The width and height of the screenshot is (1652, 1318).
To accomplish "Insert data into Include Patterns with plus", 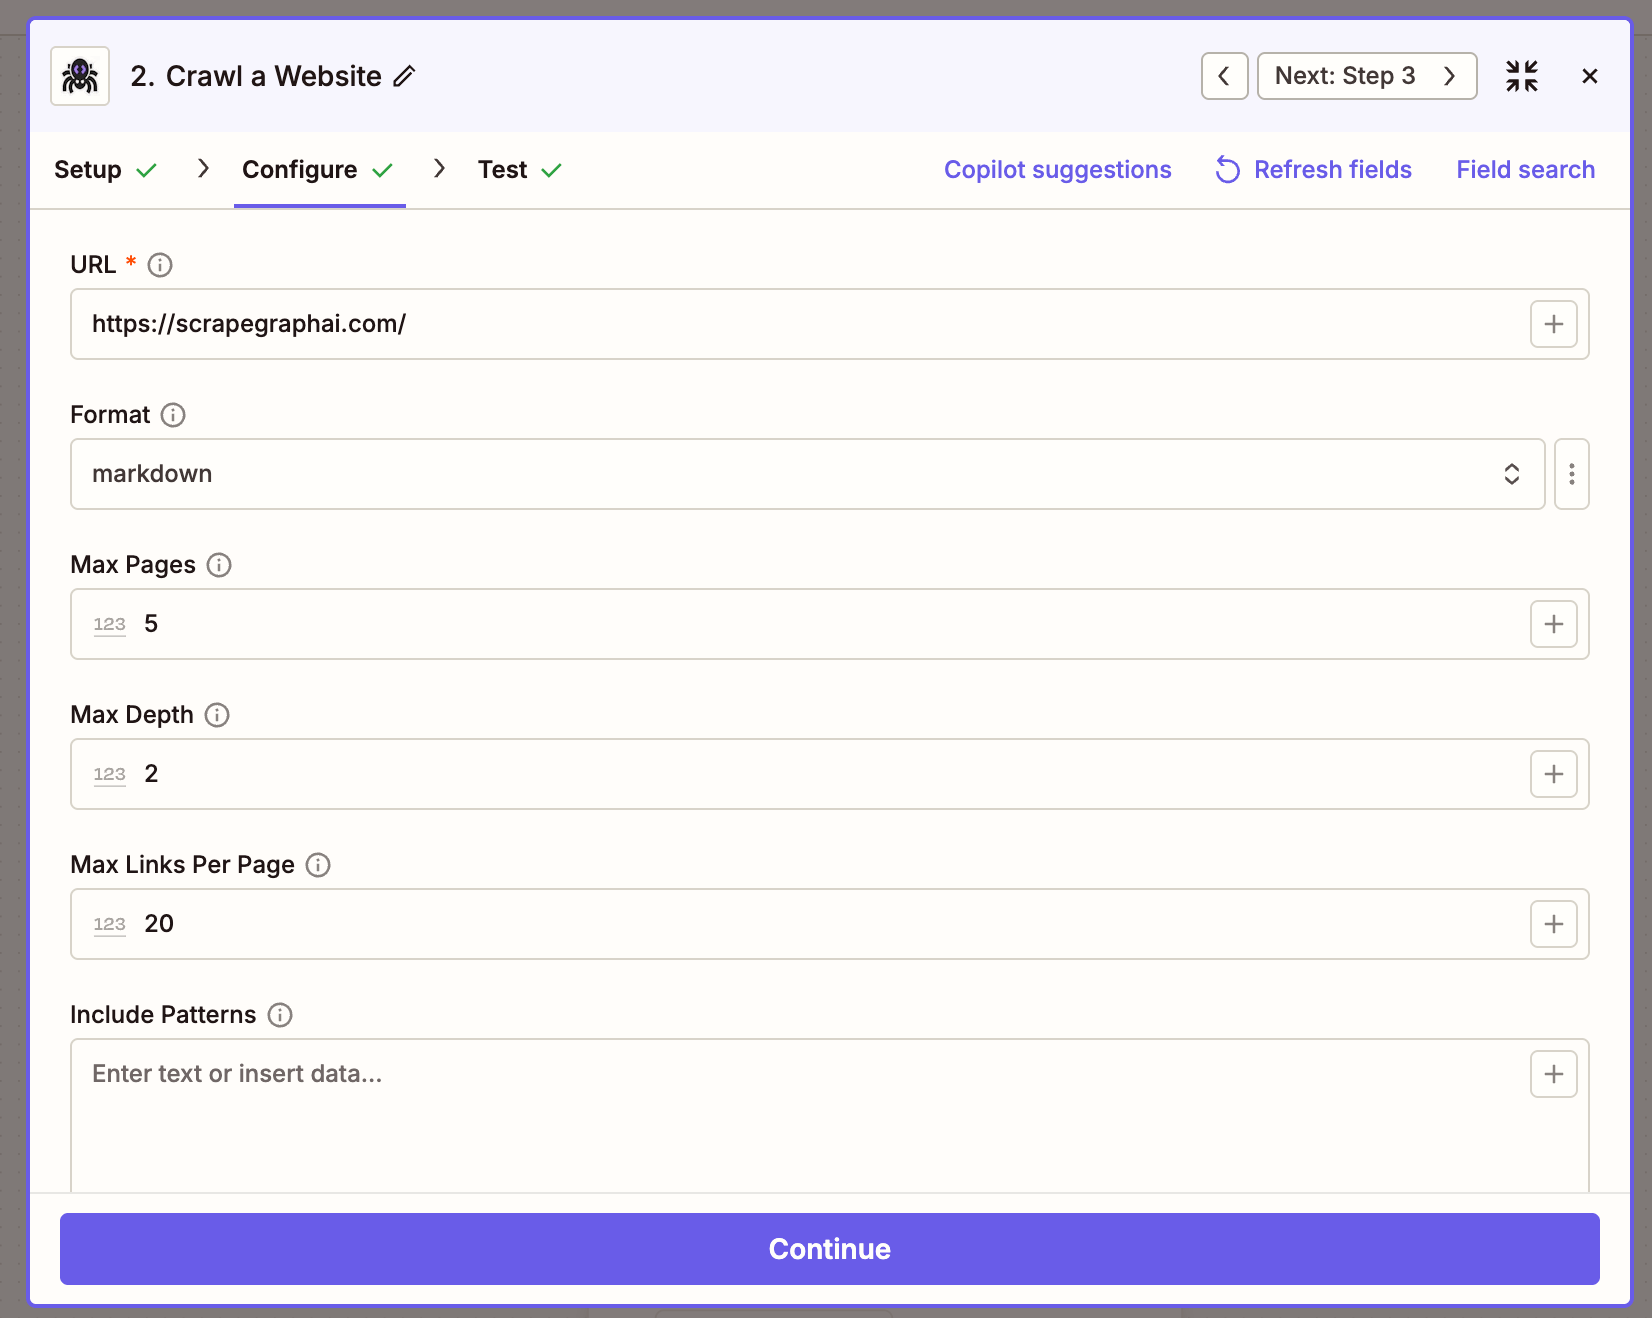I will click(1553, 1074).
